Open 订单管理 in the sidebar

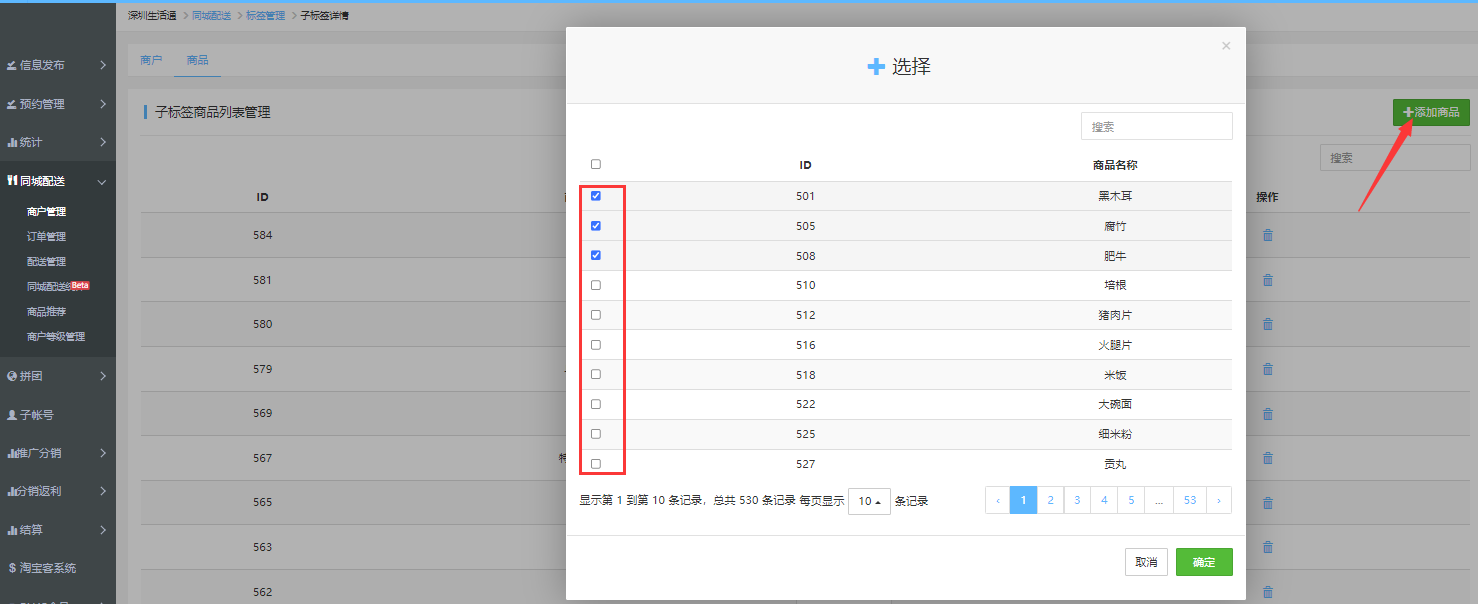(x=46, y=237)
